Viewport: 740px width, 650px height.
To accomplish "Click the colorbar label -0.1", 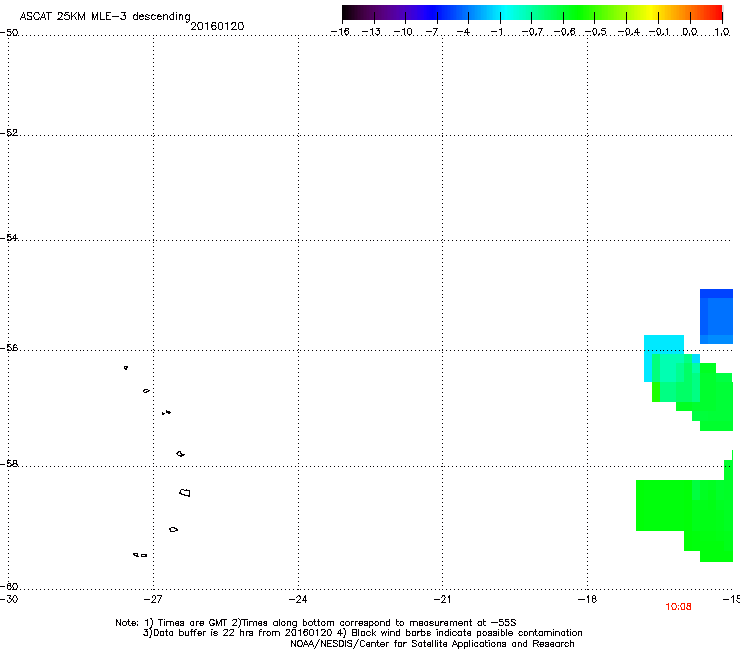I will click(x=659, y=32).
